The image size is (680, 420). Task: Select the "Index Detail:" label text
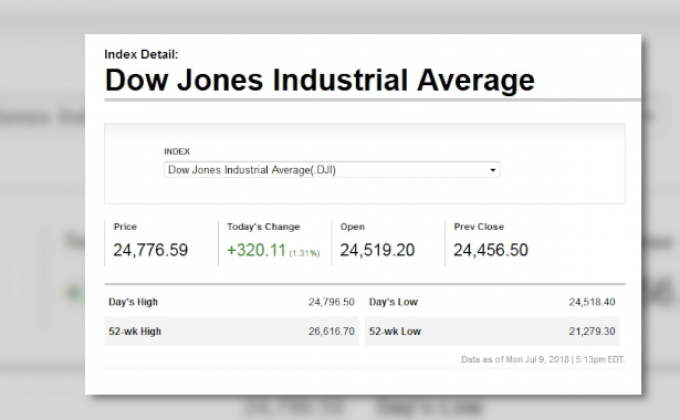[x=141, y=55]
